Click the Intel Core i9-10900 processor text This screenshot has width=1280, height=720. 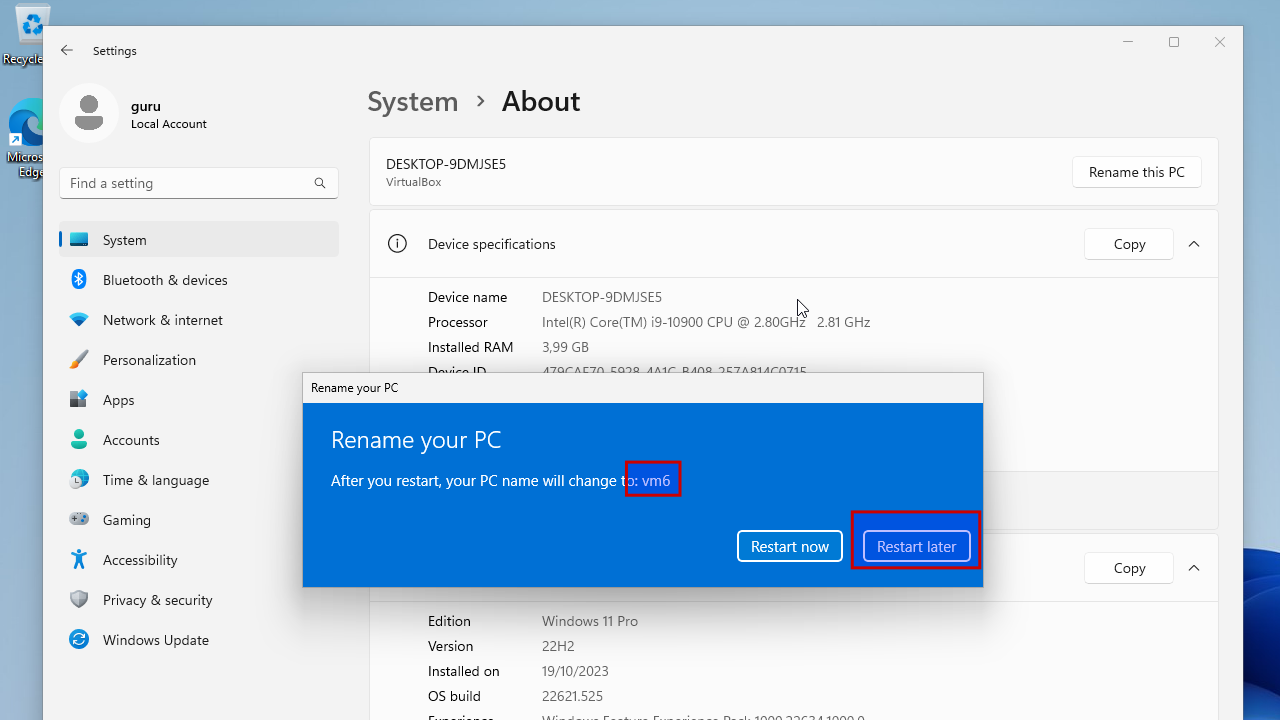[x=706, y=322]
